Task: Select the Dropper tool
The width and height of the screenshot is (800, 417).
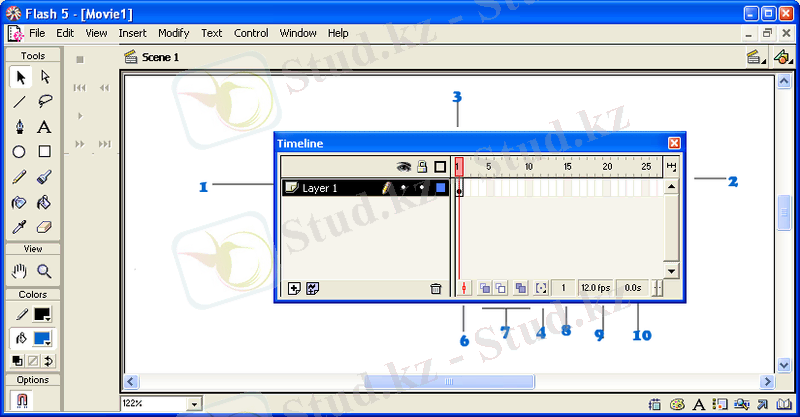Action: coord(19,227)
